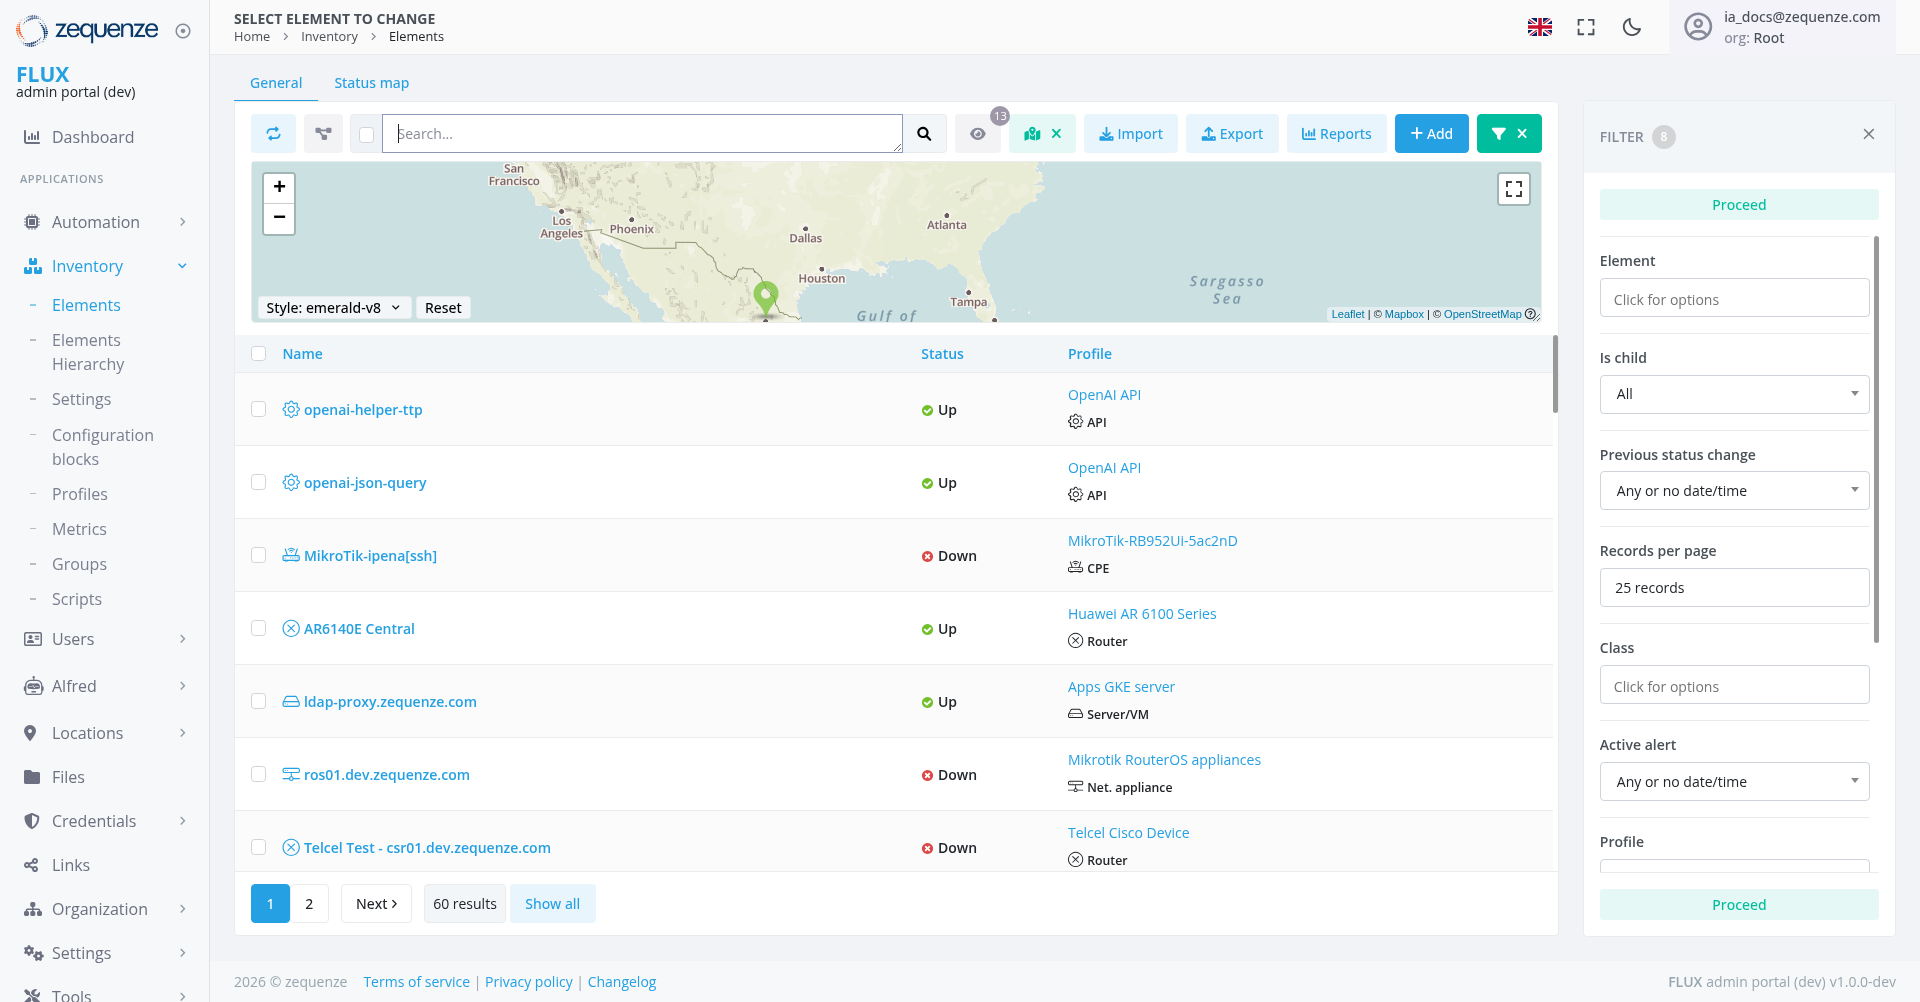Viewport: 1920px width, 1002px height.
Task: Tick the checkbox beside the search field
Action: click(x=367, y=134)
